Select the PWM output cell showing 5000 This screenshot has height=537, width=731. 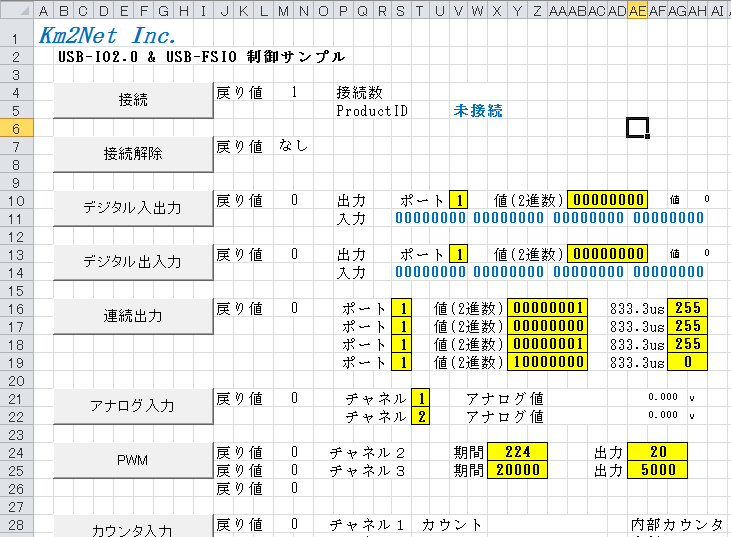pyautogui.click(x=658, y=470)
